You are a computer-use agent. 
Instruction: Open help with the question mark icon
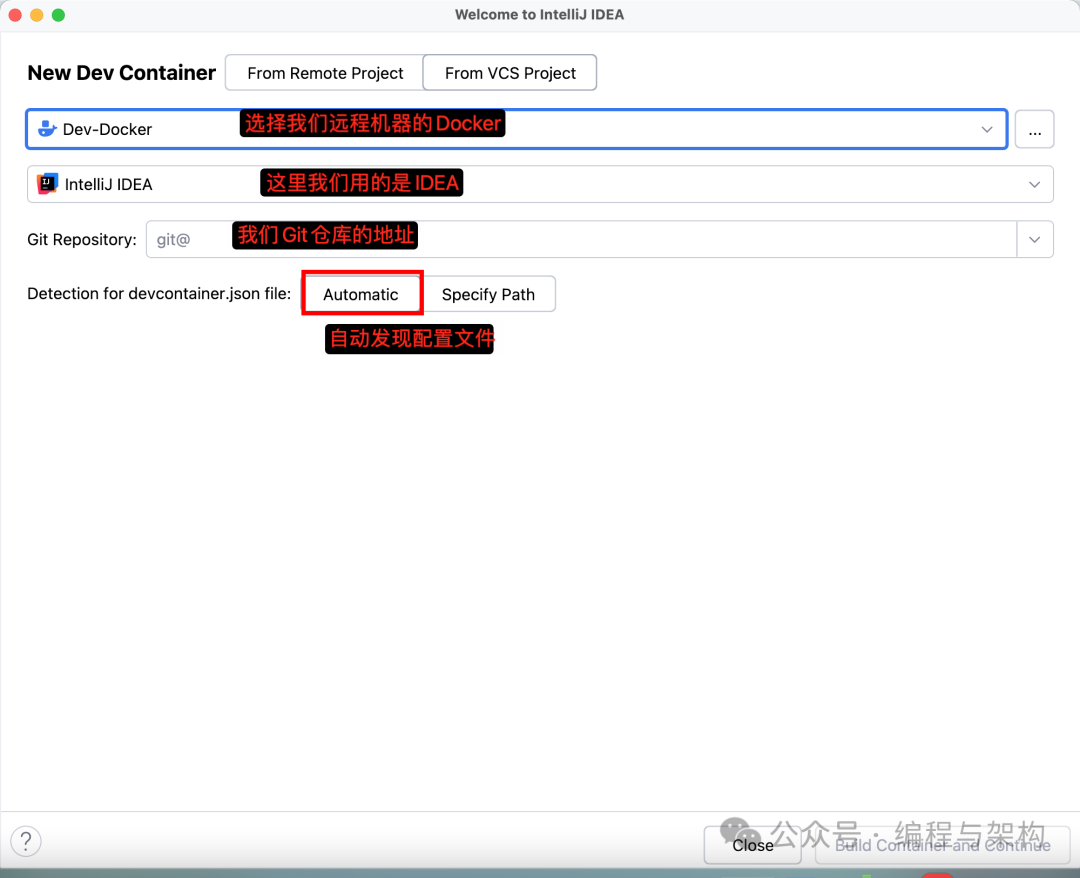[26, 841]
